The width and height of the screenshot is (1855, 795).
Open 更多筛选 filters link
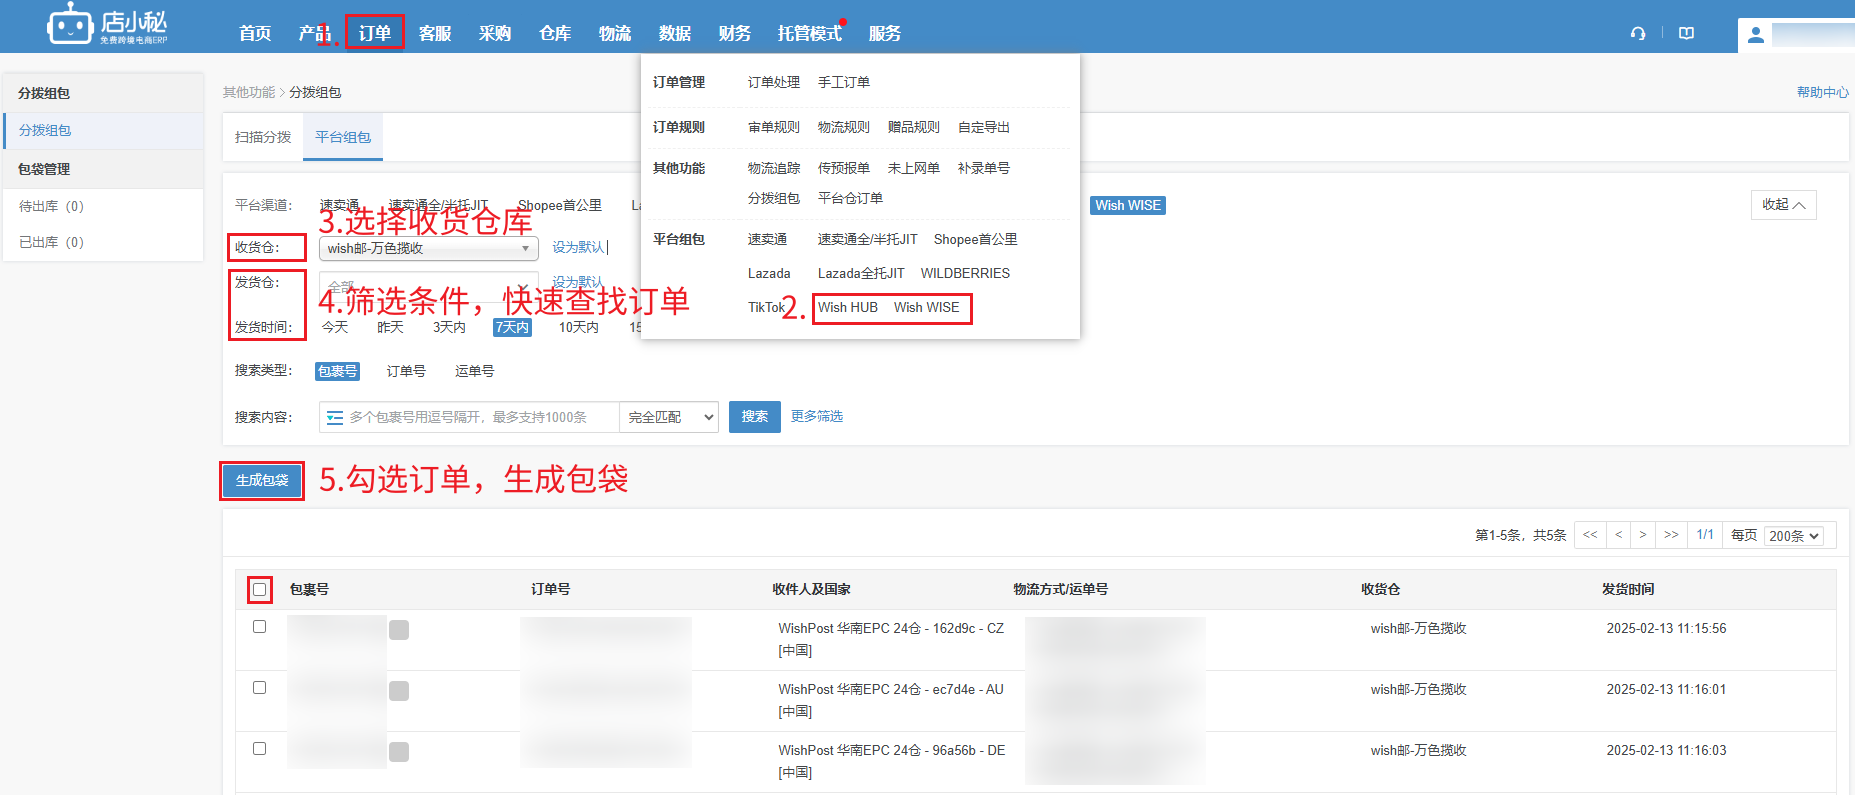(817, 416)
